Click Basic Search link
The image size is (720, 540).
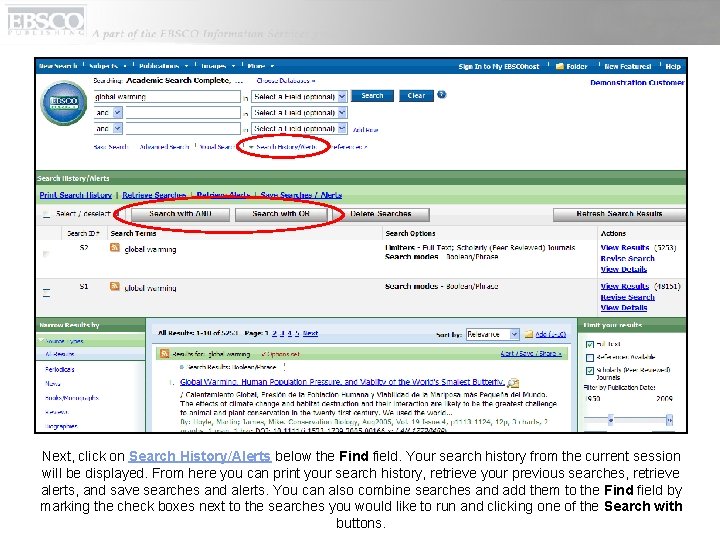[x=110, y=147]
